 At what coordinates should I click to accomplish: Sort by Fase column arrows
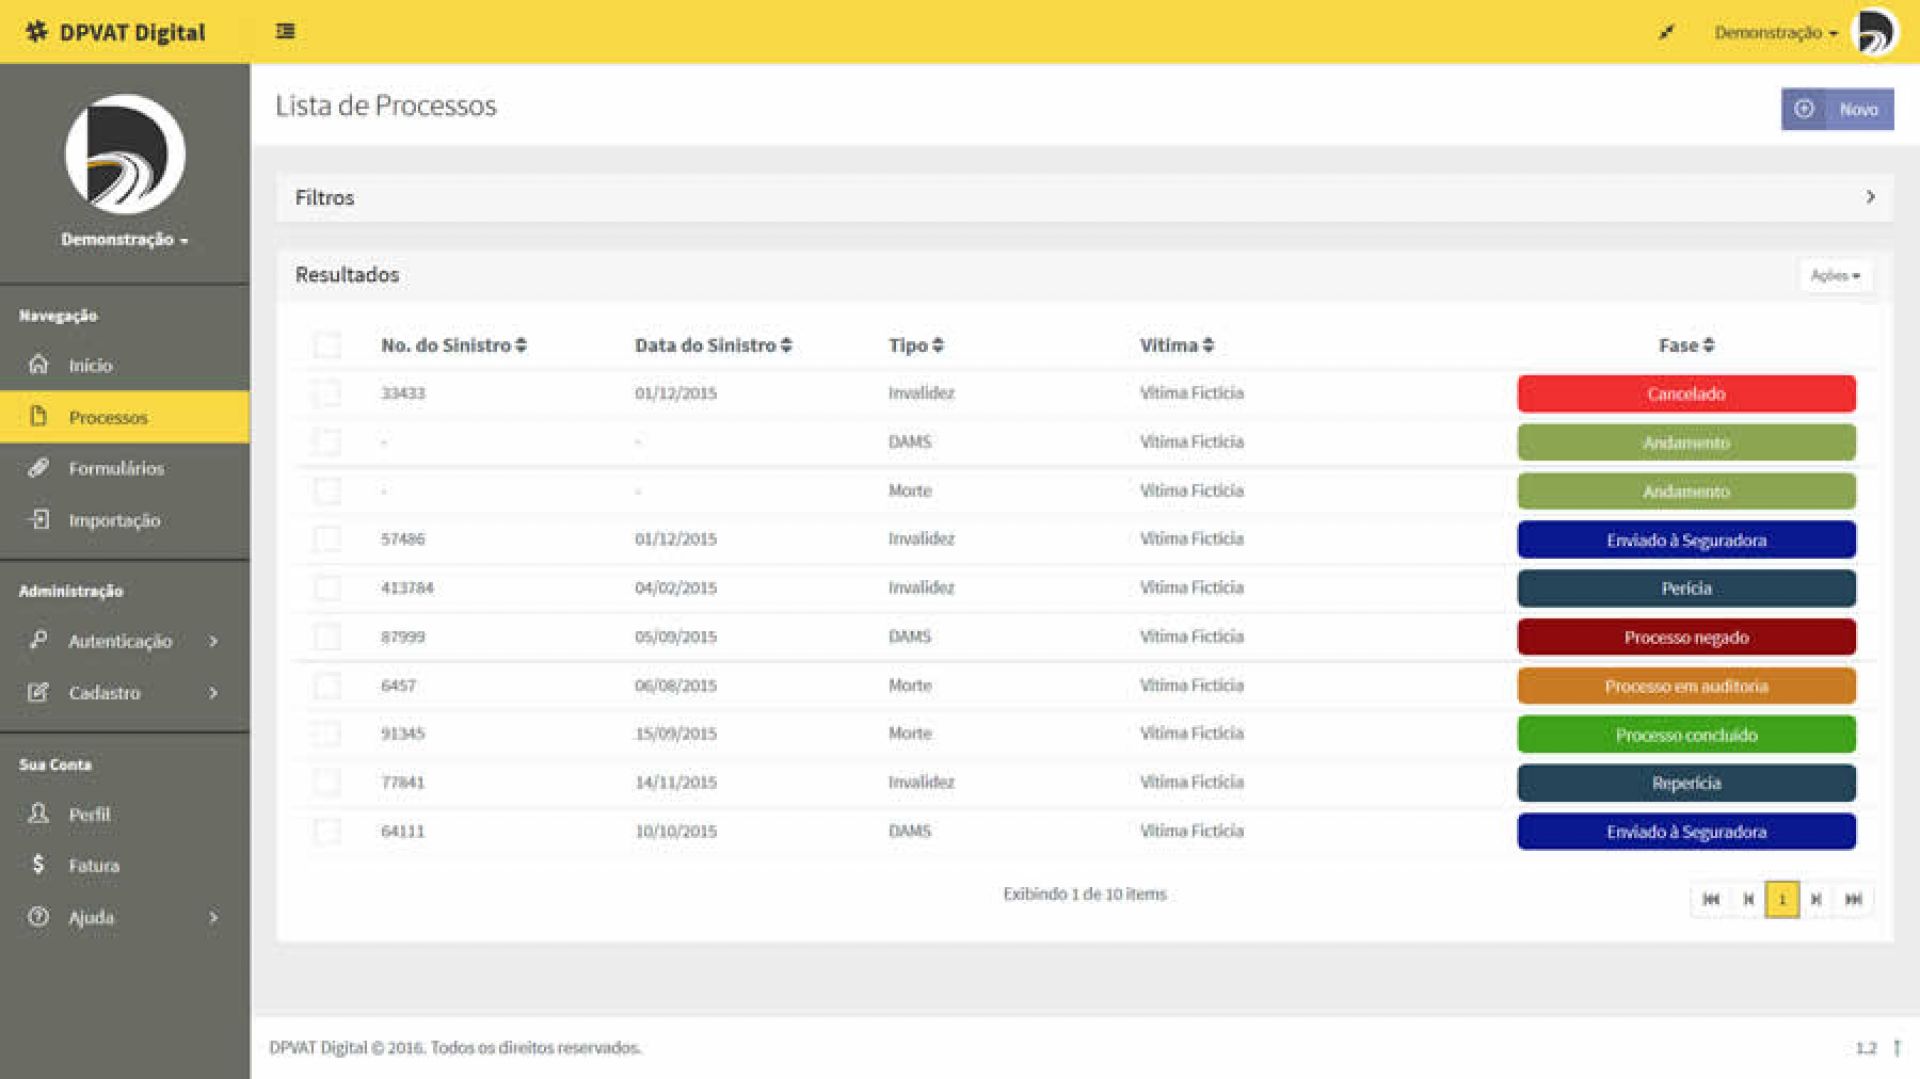tap(1708, 345)
